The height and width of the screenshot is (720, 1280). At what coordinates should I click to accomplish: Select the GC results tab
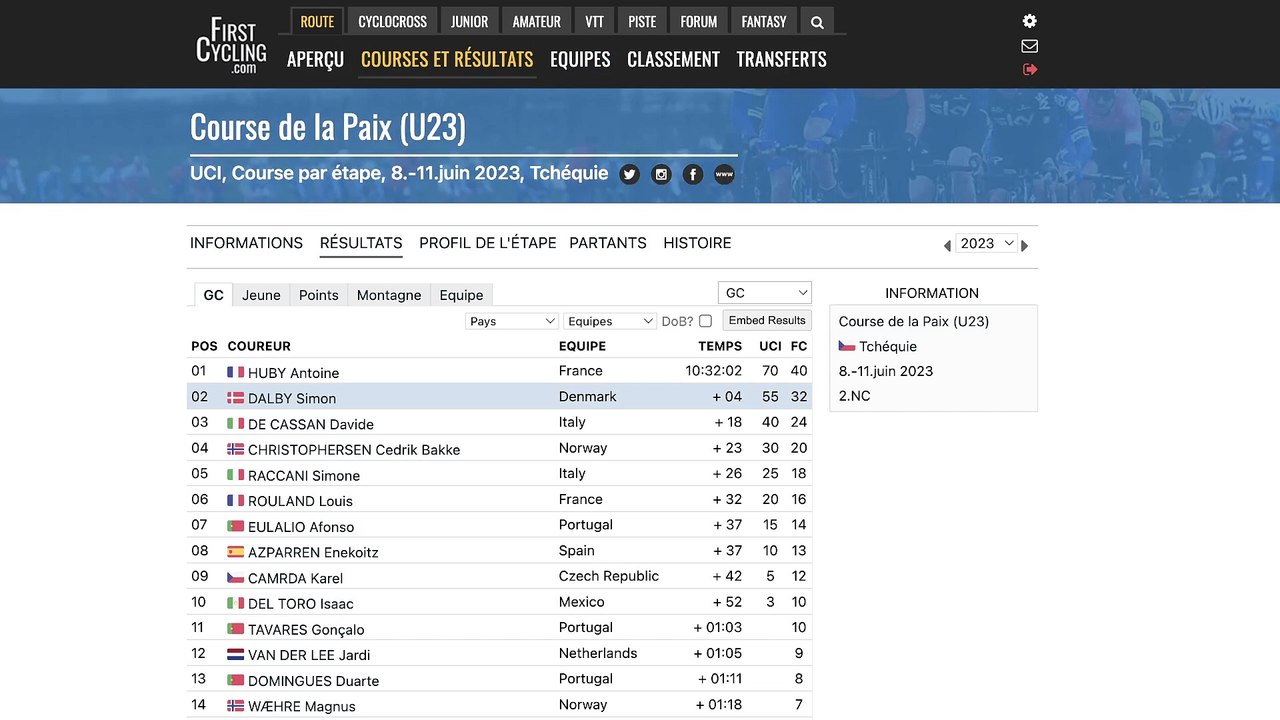point(213,295)
